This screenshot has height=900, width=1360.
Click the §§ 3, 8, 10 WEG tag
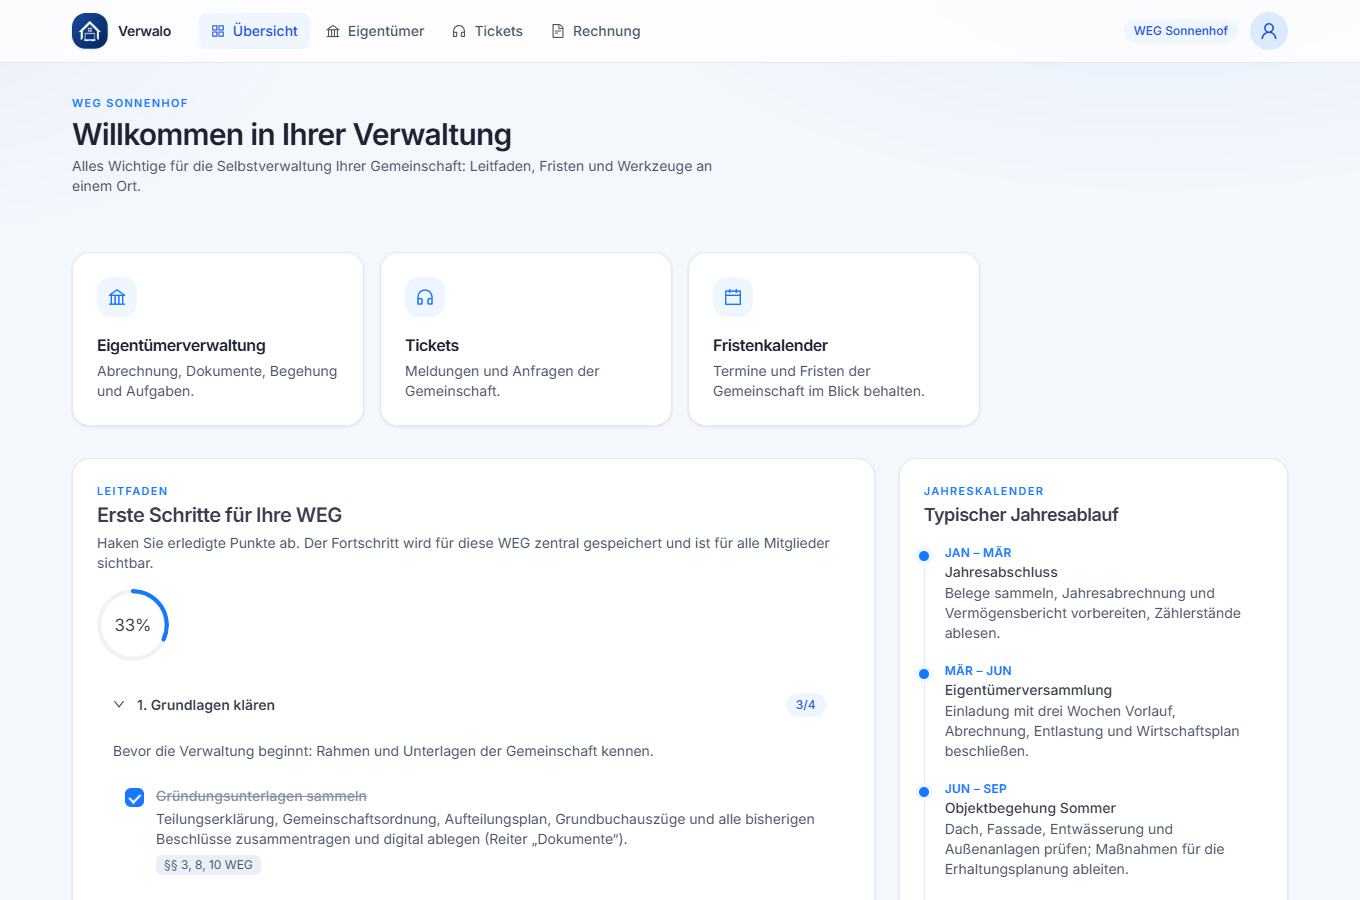[x=208, y=865]
